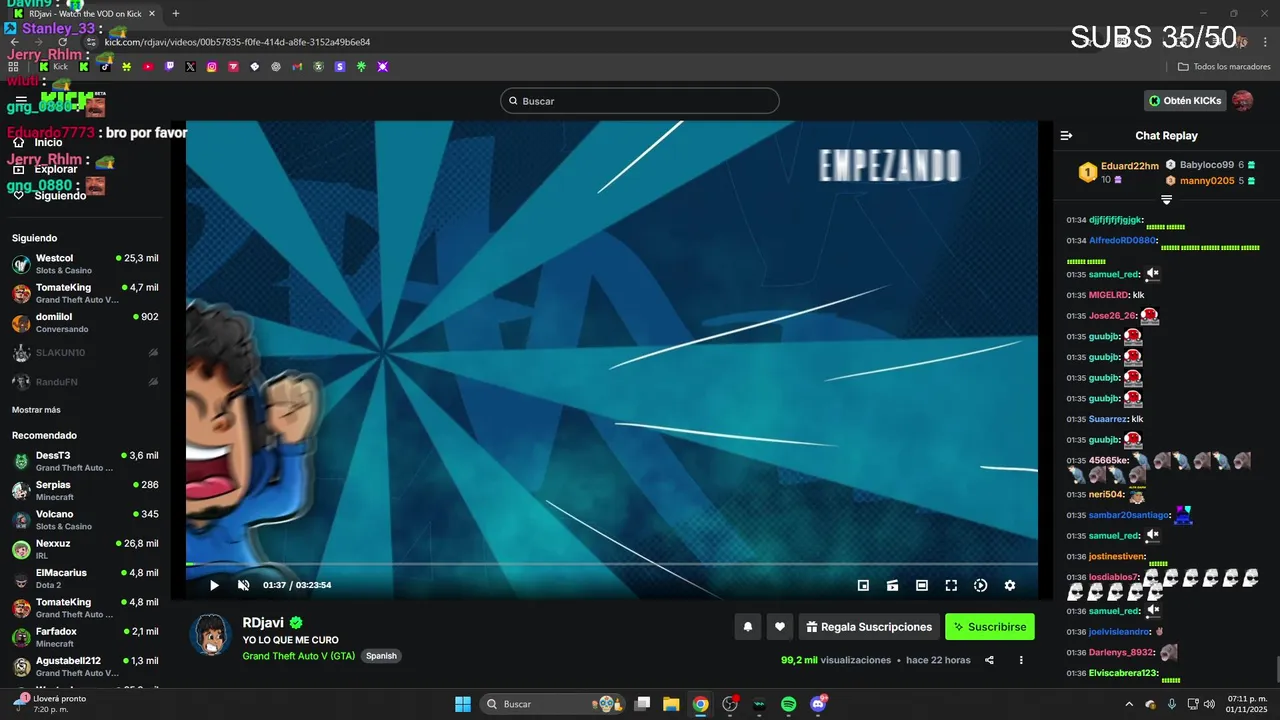Open the YouTube bookmark icon
Viewport: 1280px width, 720px height.
click(x=148, y=67)
